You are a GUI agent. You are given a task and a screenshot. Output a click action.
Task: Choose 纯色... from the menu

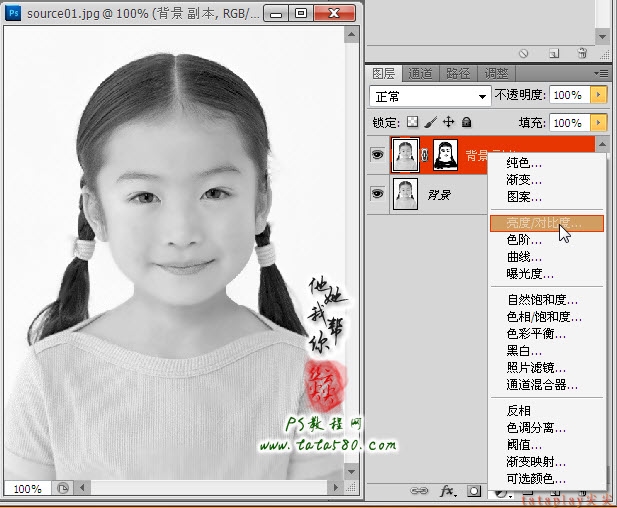(547, 163)
